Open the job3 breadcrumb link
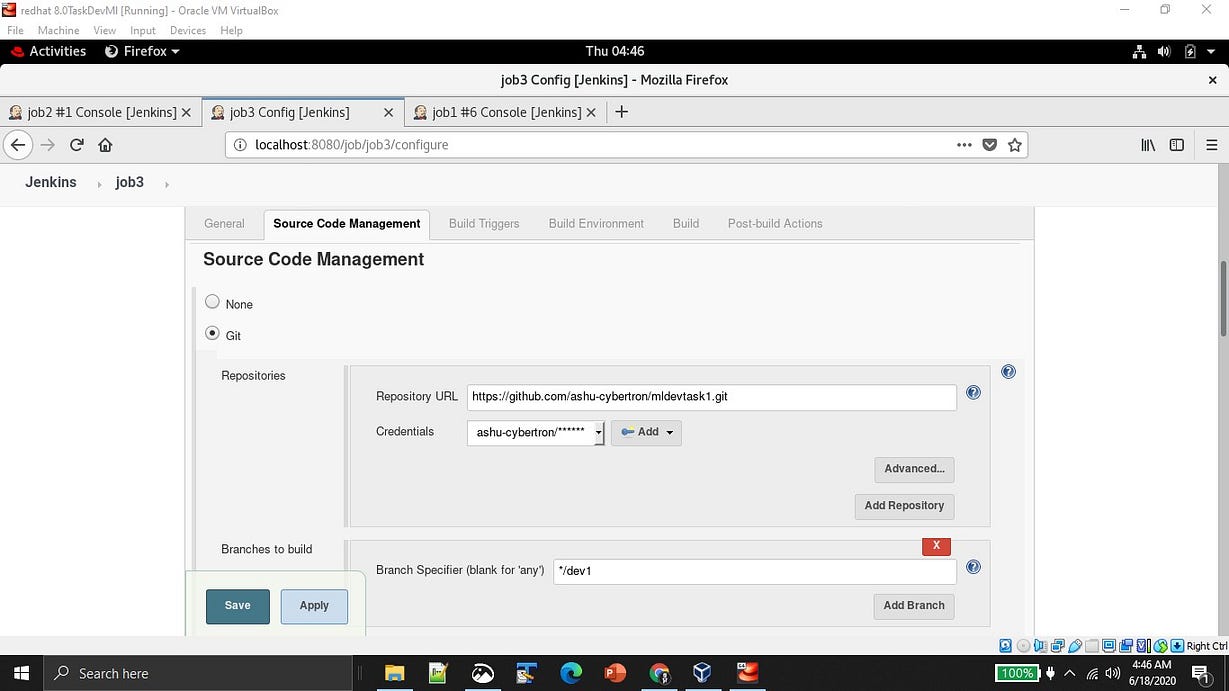The width and height of the screenshot is (1229, 691). (130, 183)
